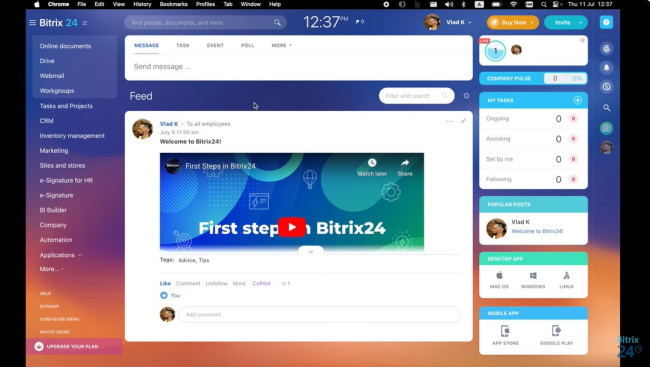The image size is (650, 367).
Task: Click the help question mark icon
Action: (606, 22)
